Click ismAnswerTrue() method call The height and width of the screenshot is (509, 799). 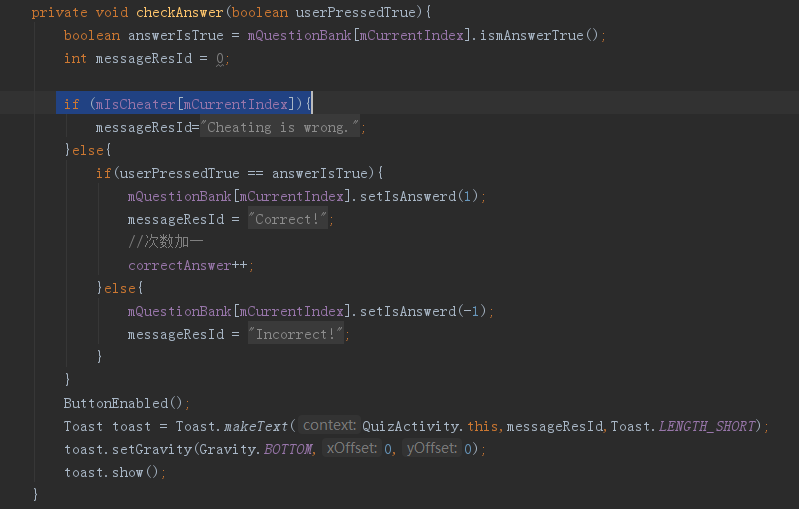[539, 35]
